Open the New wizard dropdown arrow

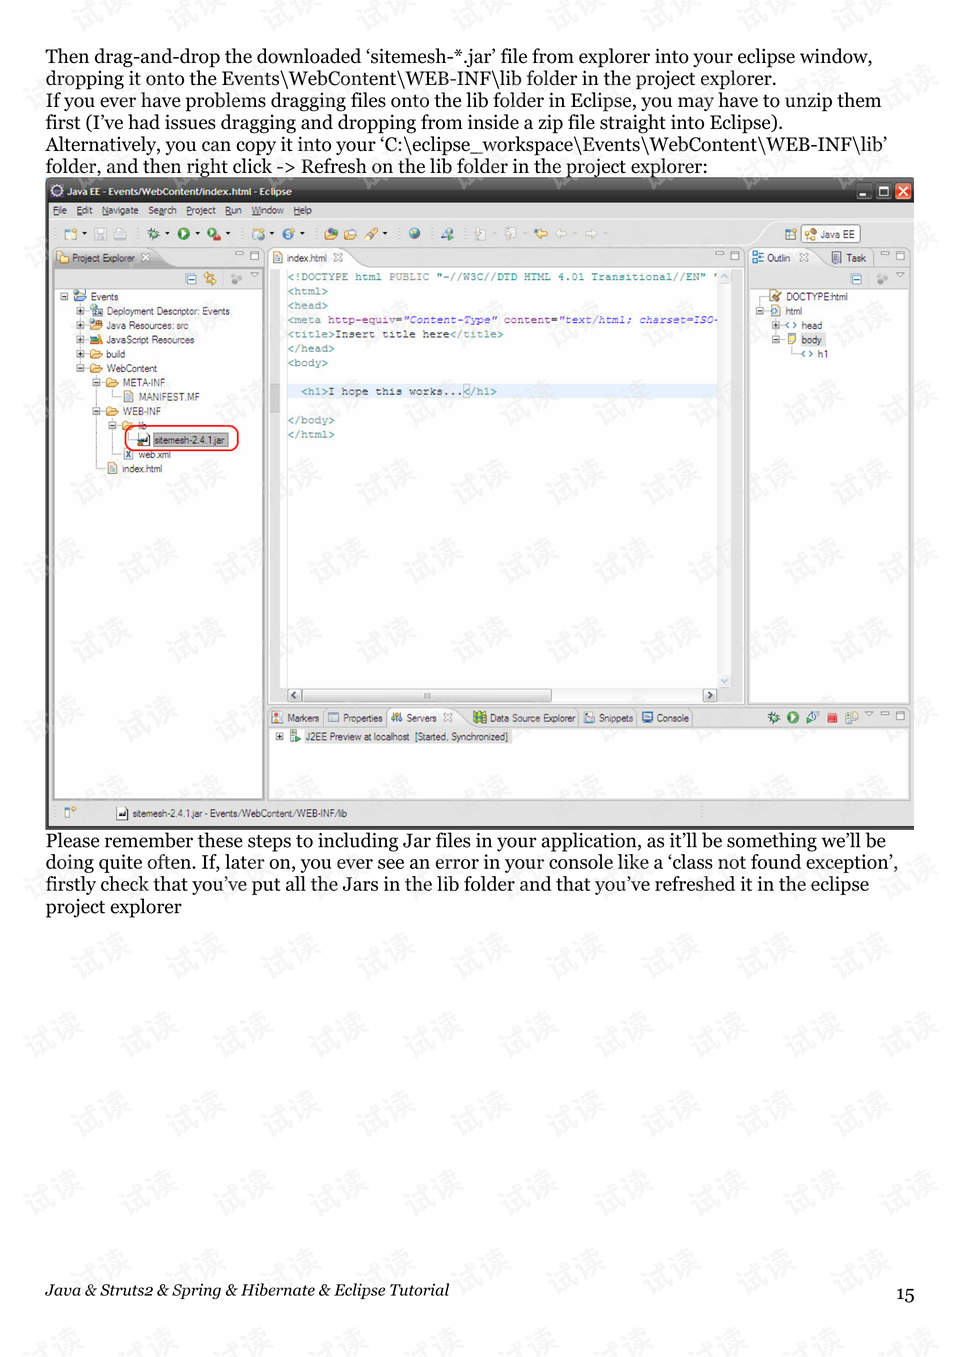84,234
